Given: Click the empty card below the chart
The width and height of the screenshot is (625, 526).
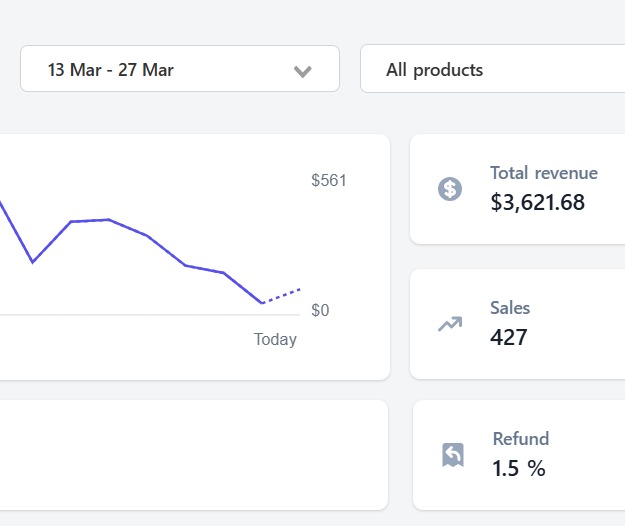Looking at the screenshot, I should 190,455.
